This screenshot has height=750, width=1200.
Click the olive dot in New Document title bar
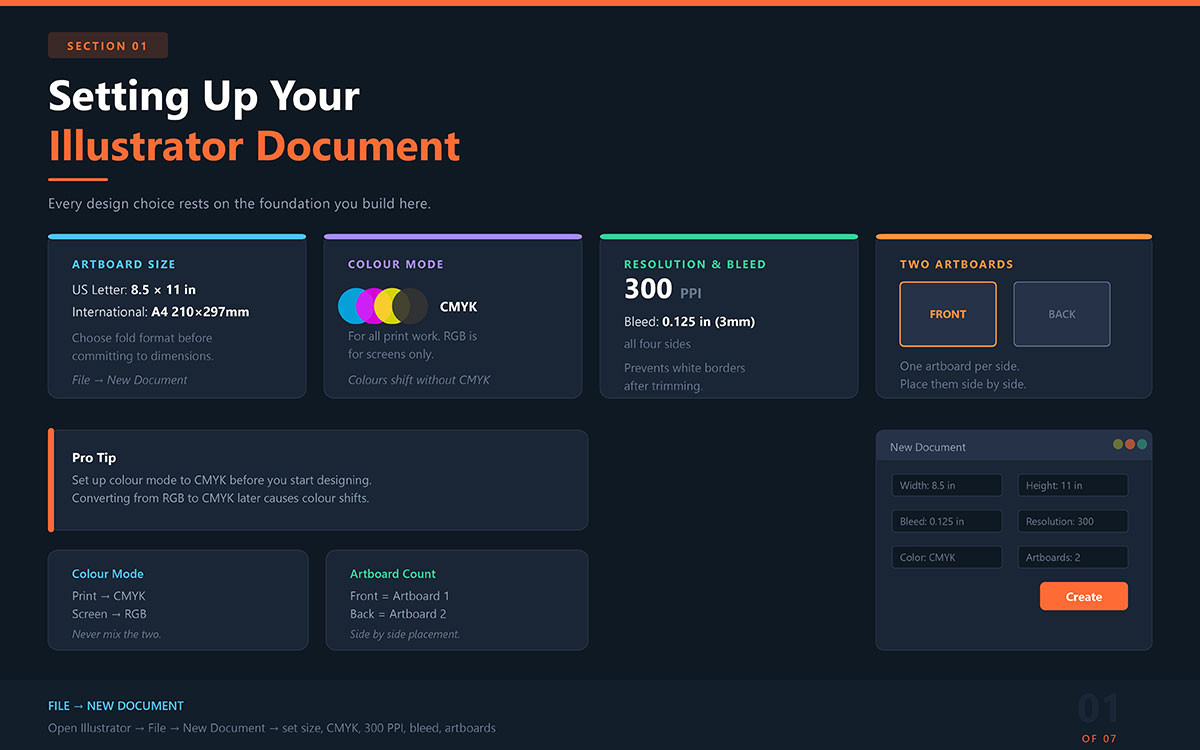[1118, 444]
